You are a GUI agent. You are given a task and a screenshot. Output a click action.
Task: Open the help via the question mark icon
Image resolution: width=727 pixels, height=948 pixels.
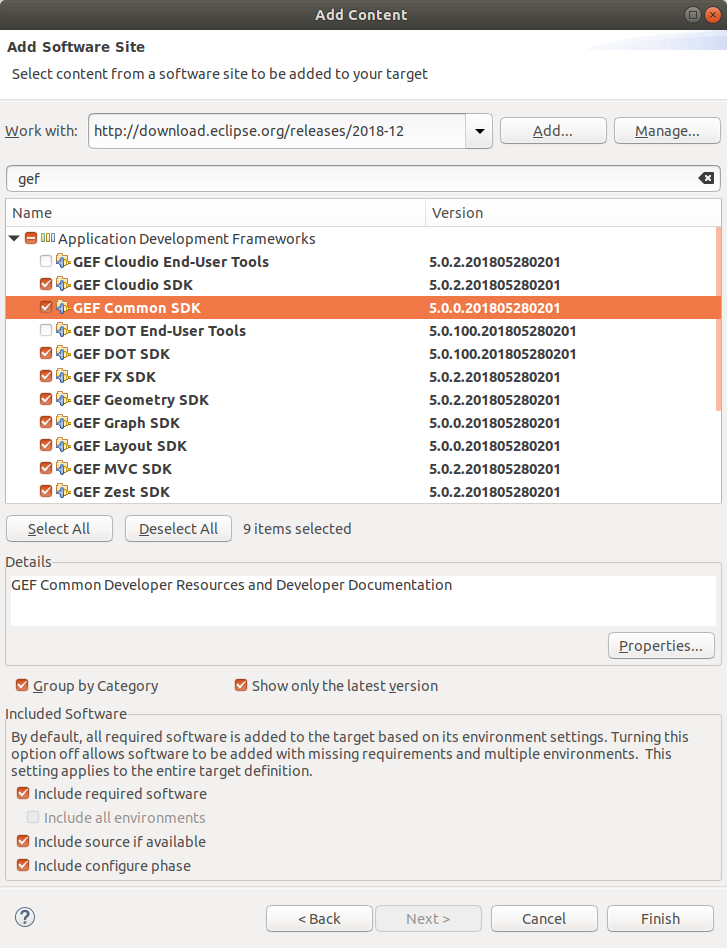(x=25, y=917)
